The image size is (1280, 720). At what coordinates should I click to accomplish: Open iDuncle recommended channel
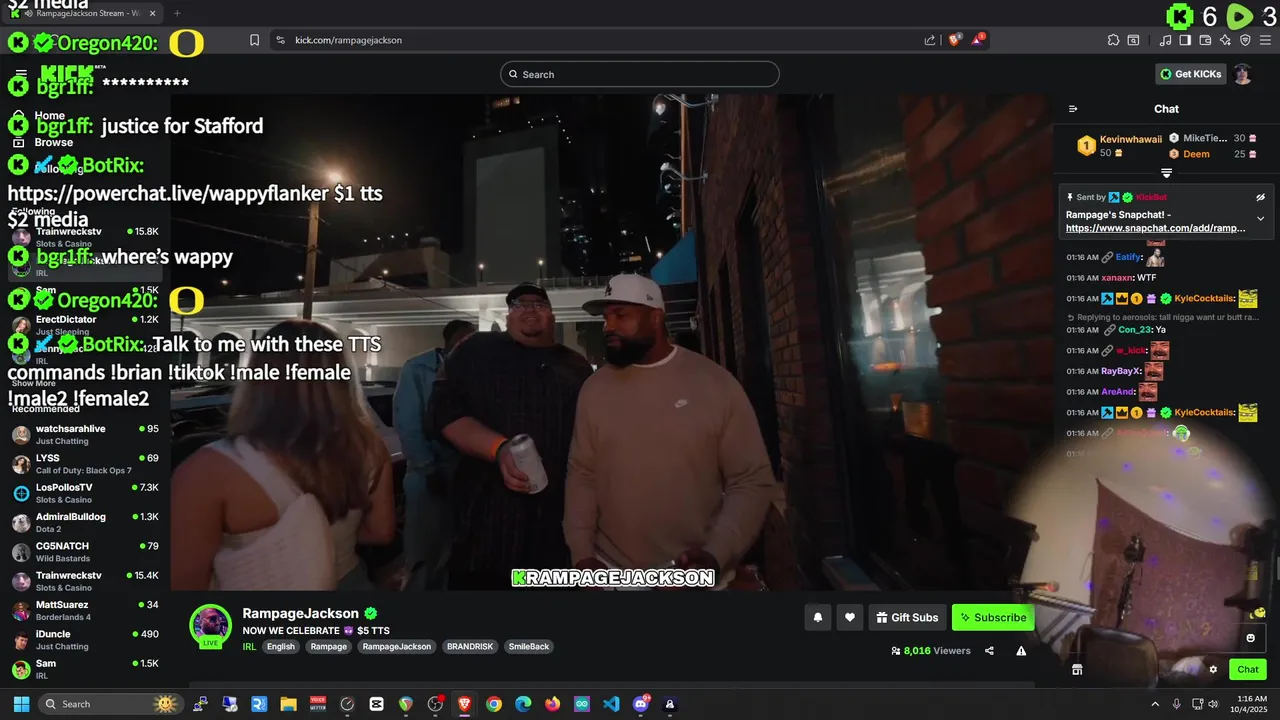(x=85, y=640)
